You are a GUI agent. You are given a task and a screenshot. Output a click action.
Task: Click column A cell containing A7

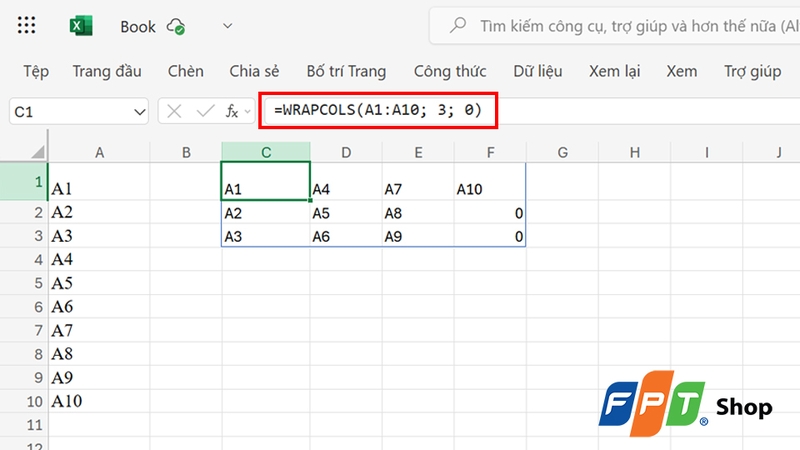pyautogui.click(x=99, y=331)
